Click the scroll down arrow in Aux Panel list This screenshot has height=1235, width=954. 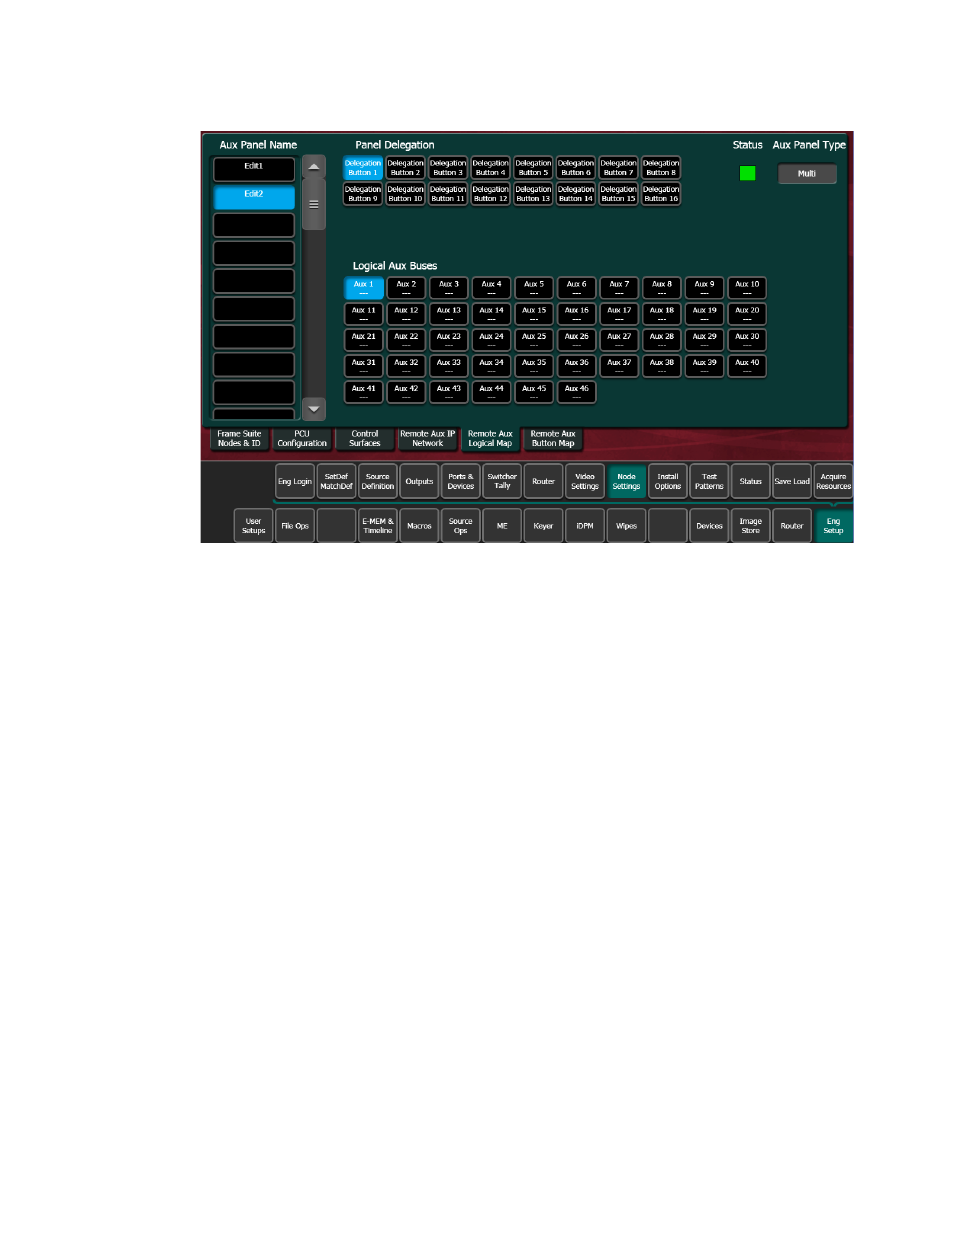point(314,409)
